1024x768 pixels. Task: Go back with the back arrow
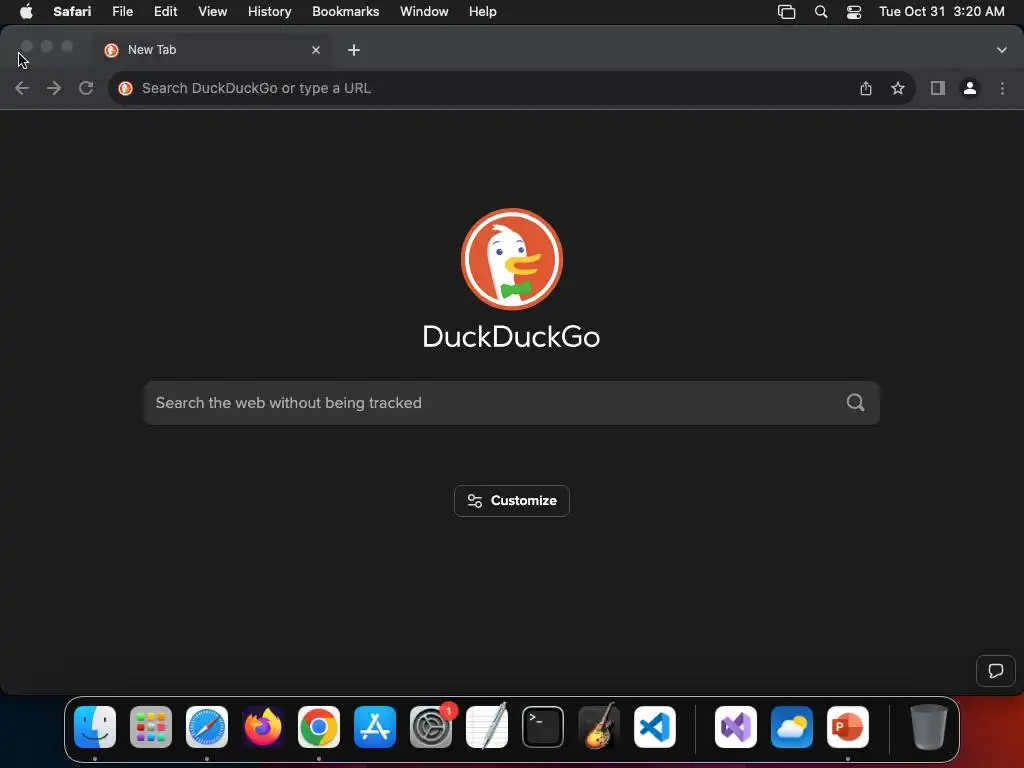22,88
